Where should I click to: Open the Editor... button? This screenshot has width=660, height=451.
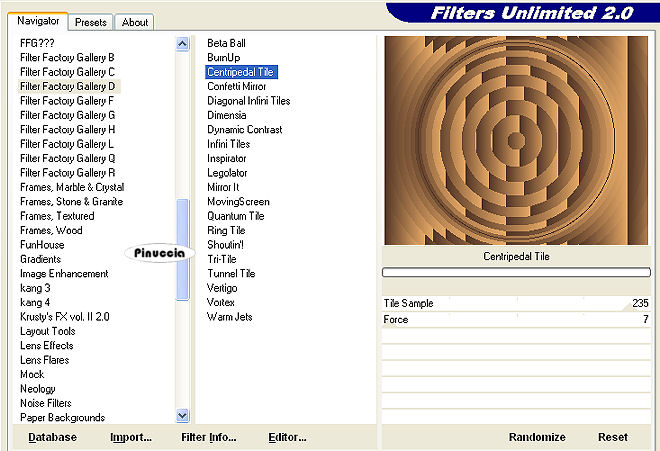(287, 438)
